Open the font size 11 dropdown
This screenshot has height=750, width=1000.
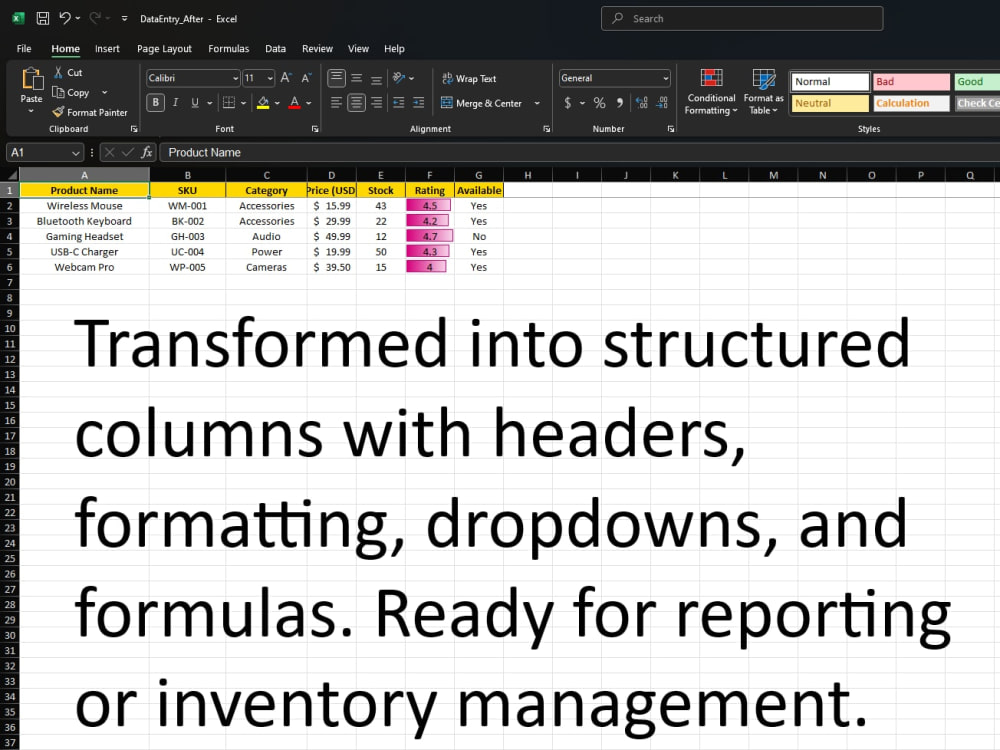[x=270, y=78]
